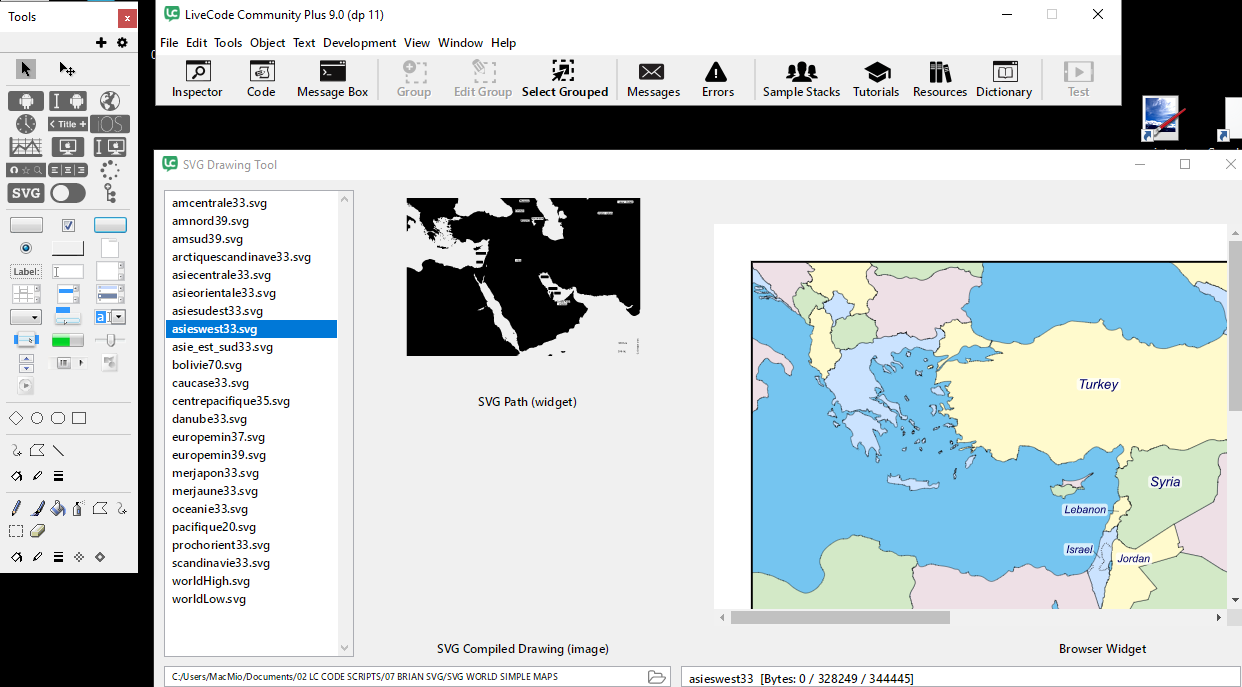Image resolution: width=1242 pixels, height=687 pixels.
Task: Select the checkbox control in Tools palette
Action: click(x=68, y=225)
